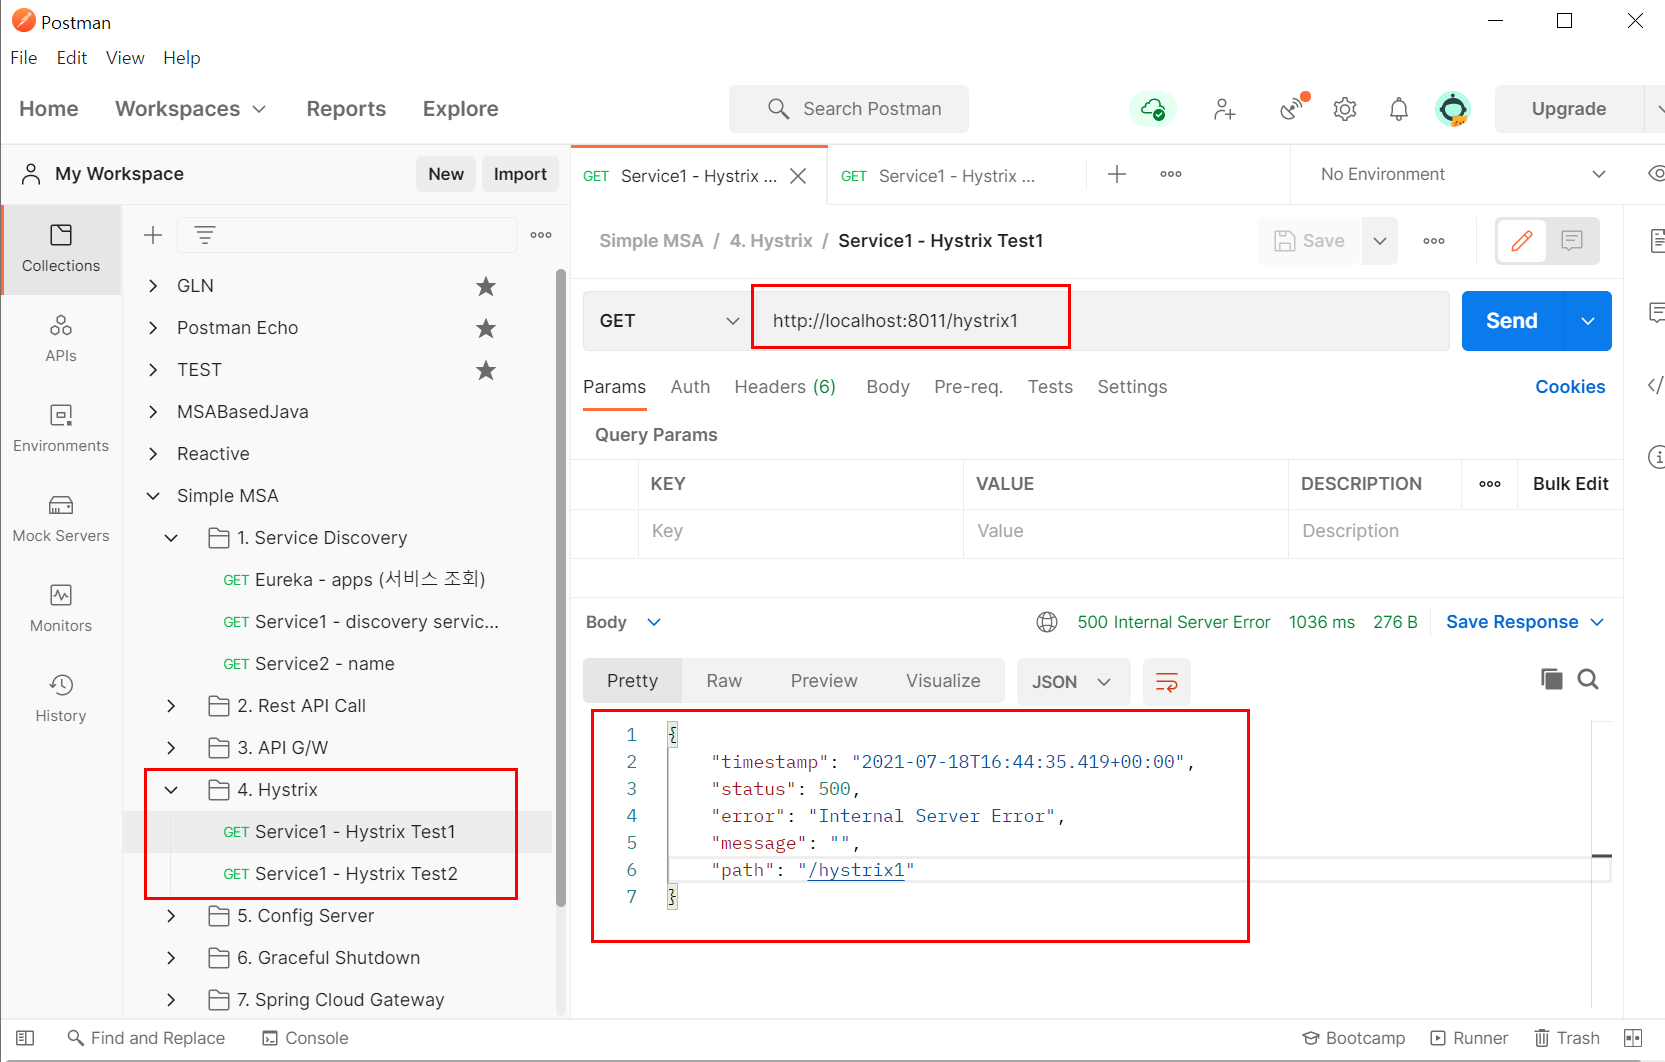Unstar the GLN collection
The width and height of the screenshot is (1665, 1062).
(486, 287)
